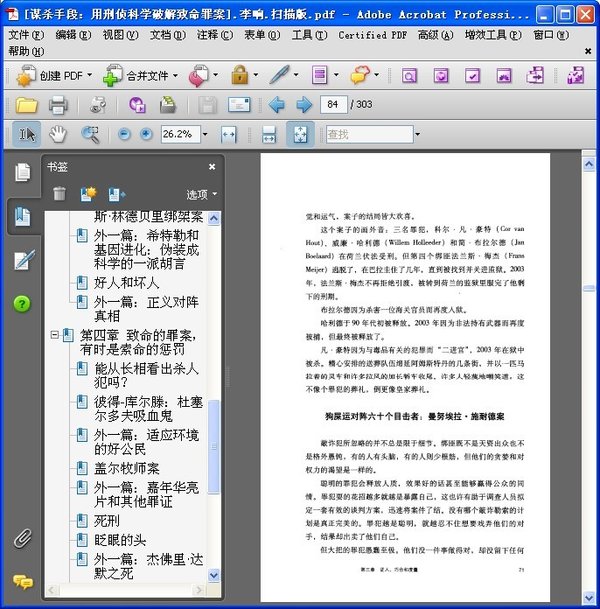Open the Secure padlock dropdown arrow
This screenshot has height=609, width=600.
click(x=256, y=74)
